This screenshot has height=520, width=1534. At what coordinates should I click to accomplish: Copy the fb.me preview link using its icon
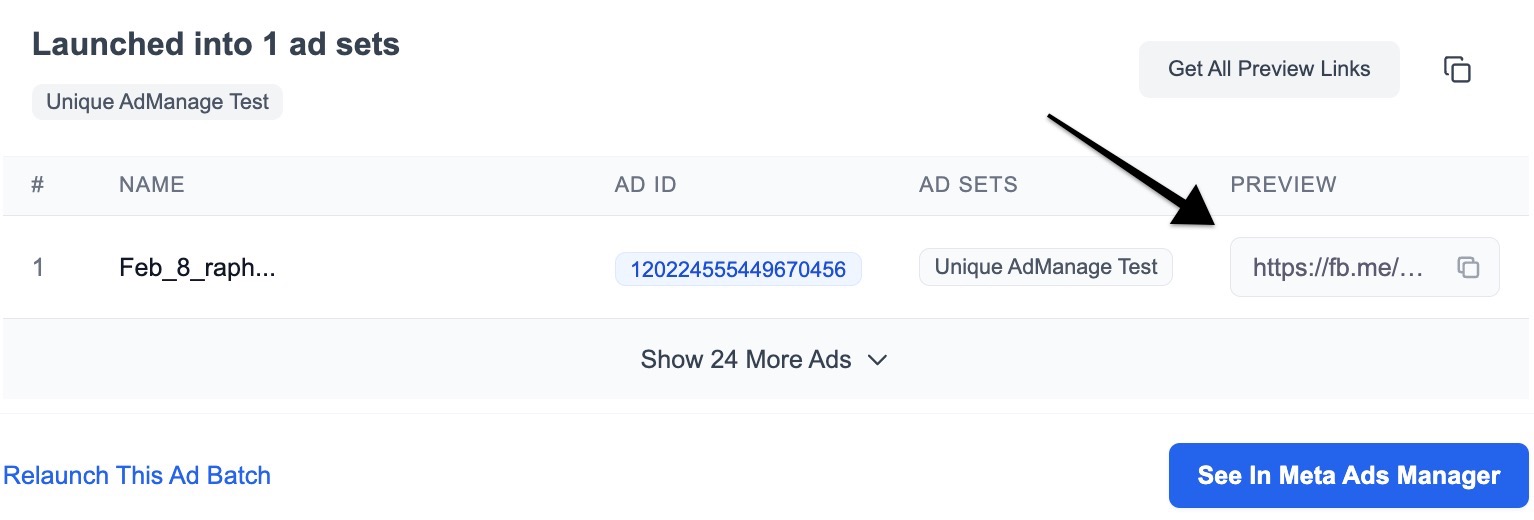pyautogui.click(x=1467, y=267)
